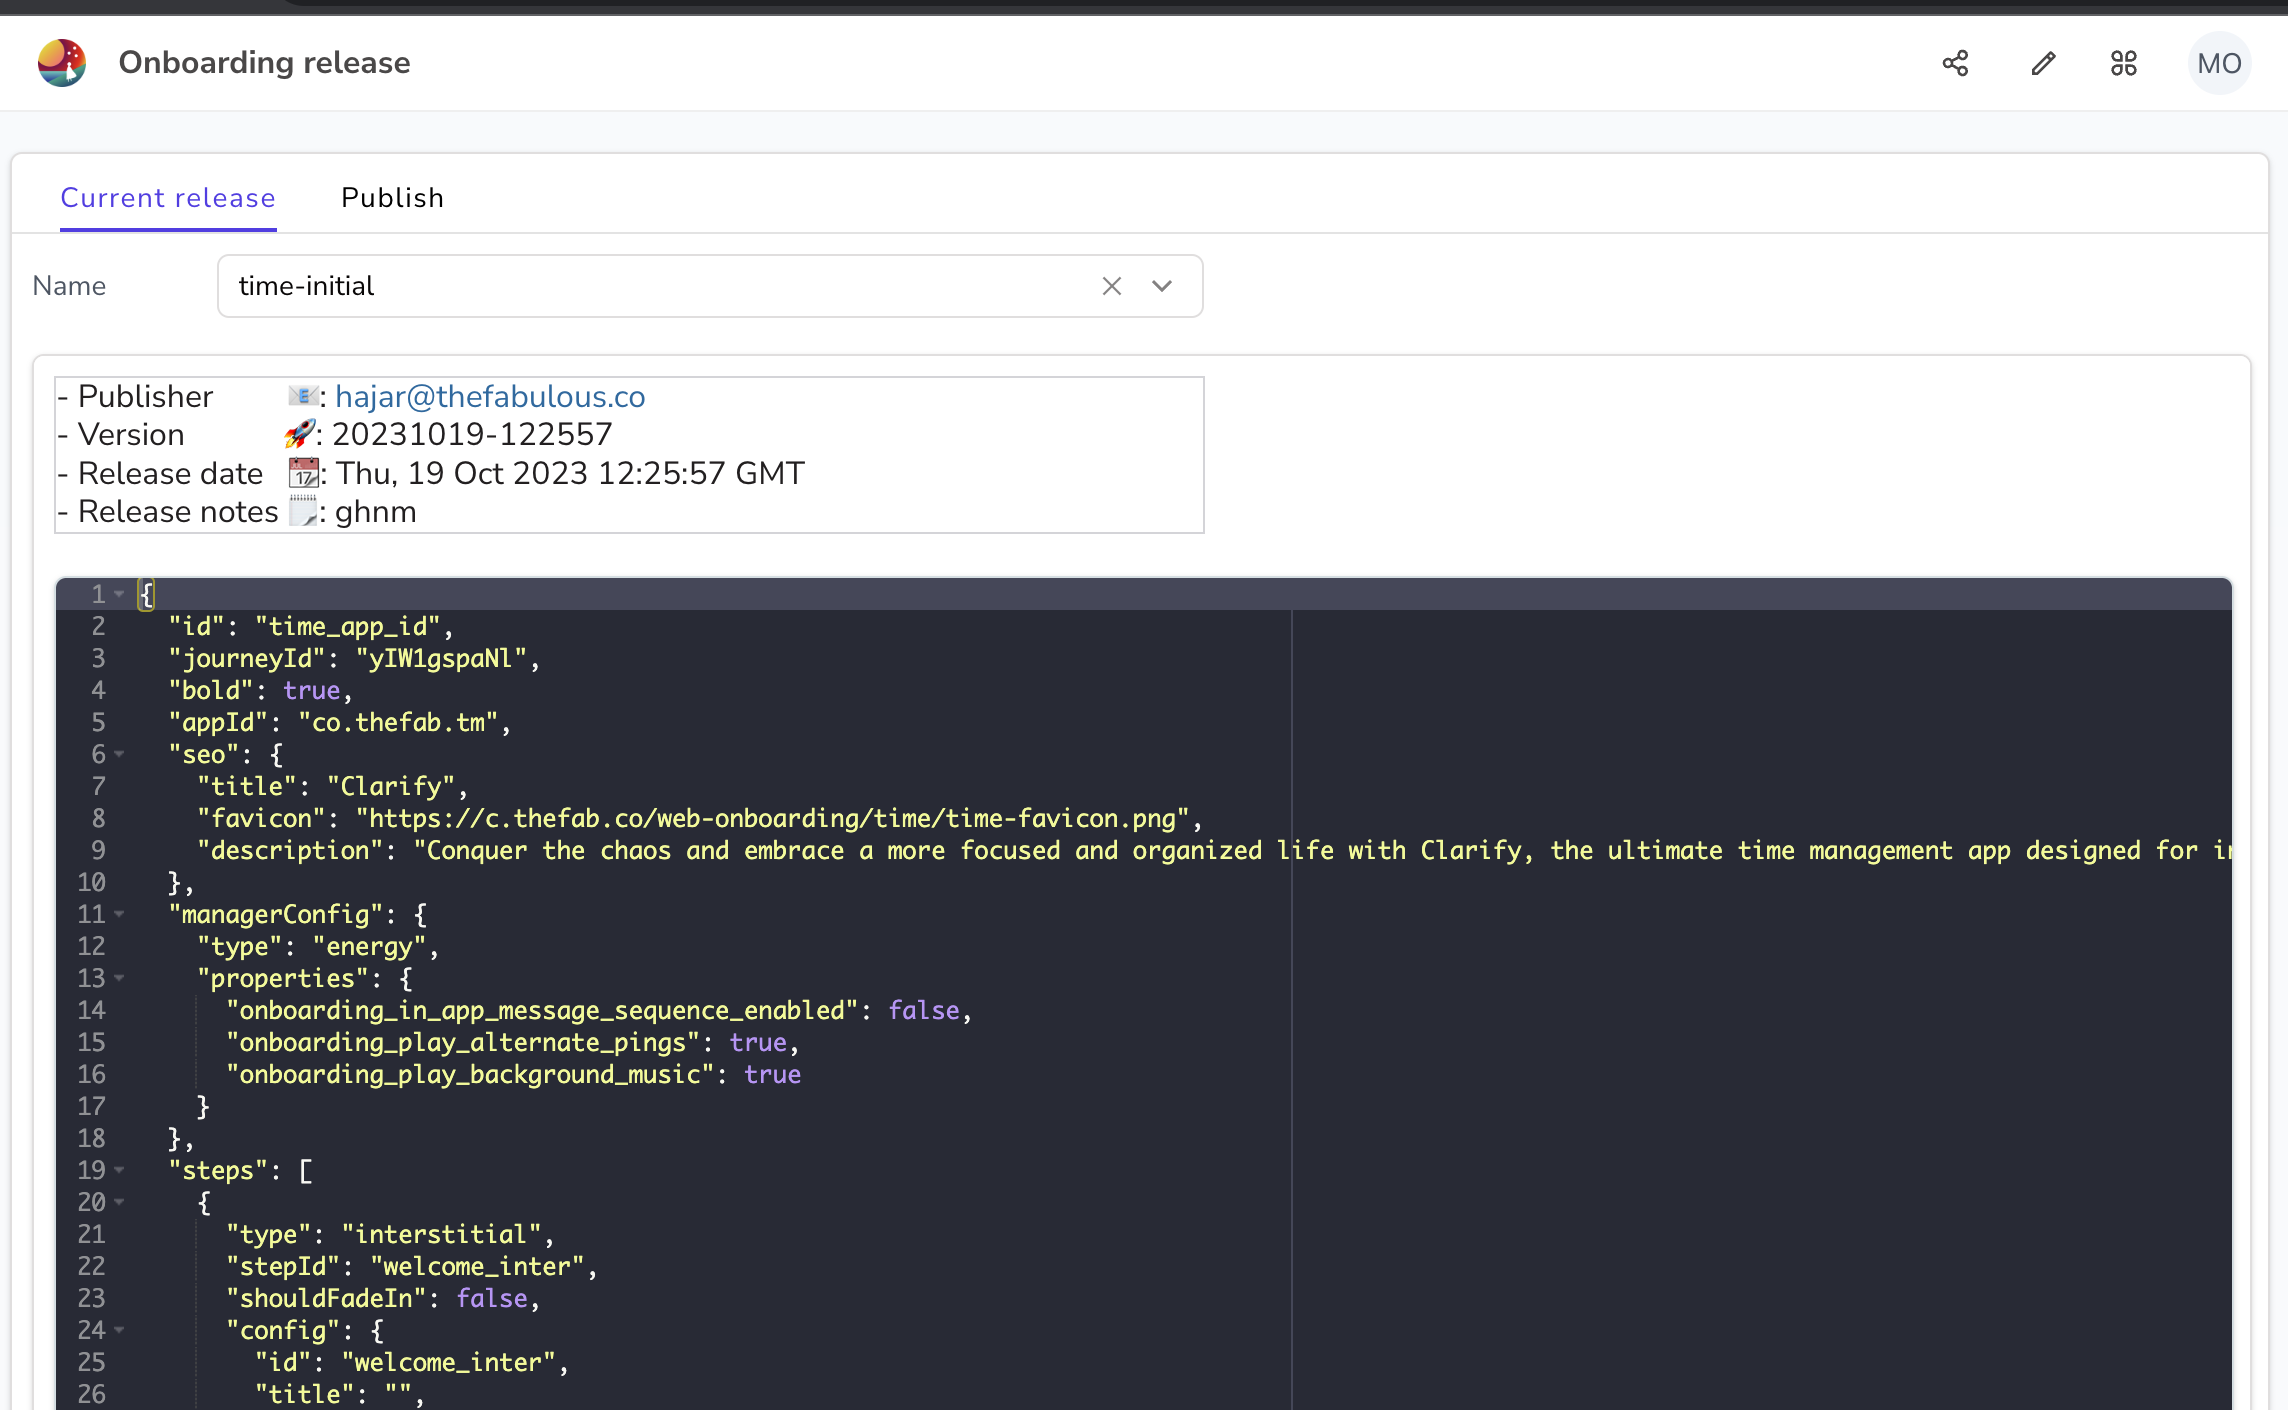Fold the steps array on line 19
The height and width of the screenshot is (1410, 2288).
pos(120,1170)
